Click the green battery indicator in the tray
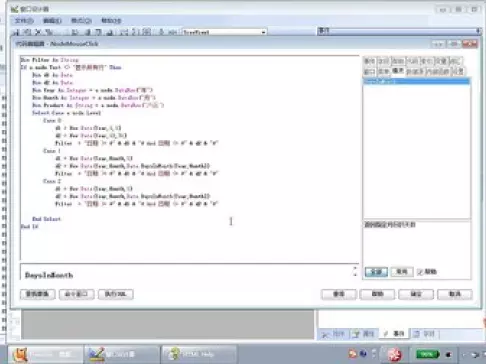The width and height of the screenshot is (486, 364). pyautogui.click(x=428, y=354)
